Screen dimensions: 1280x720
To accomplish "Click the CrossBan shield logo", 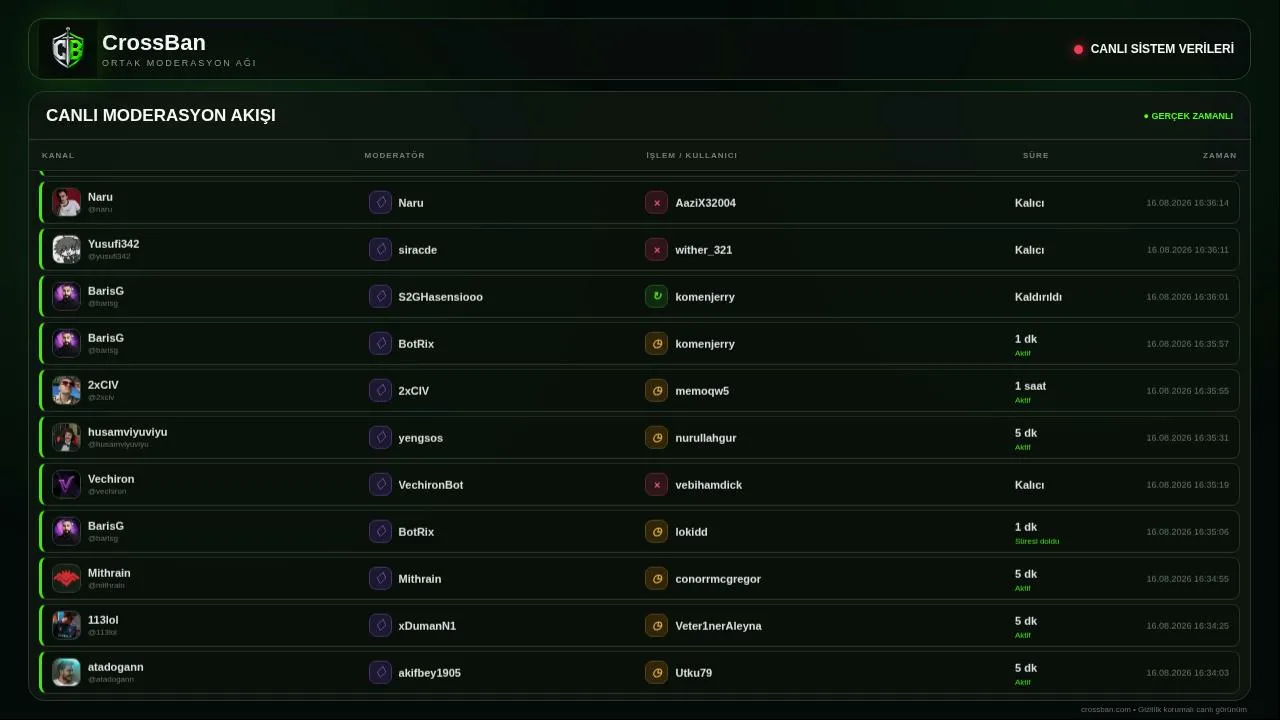I will (68, 49).
